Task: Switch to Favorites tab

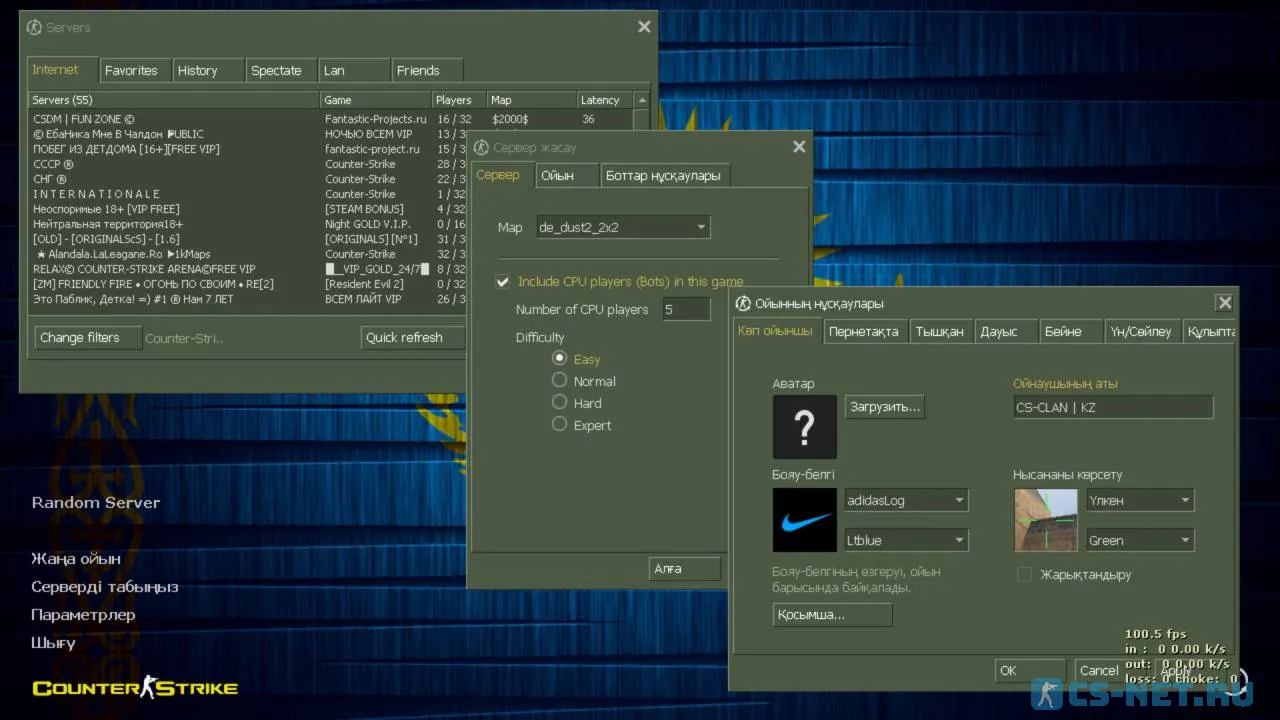Action: [x=134, y=70]
